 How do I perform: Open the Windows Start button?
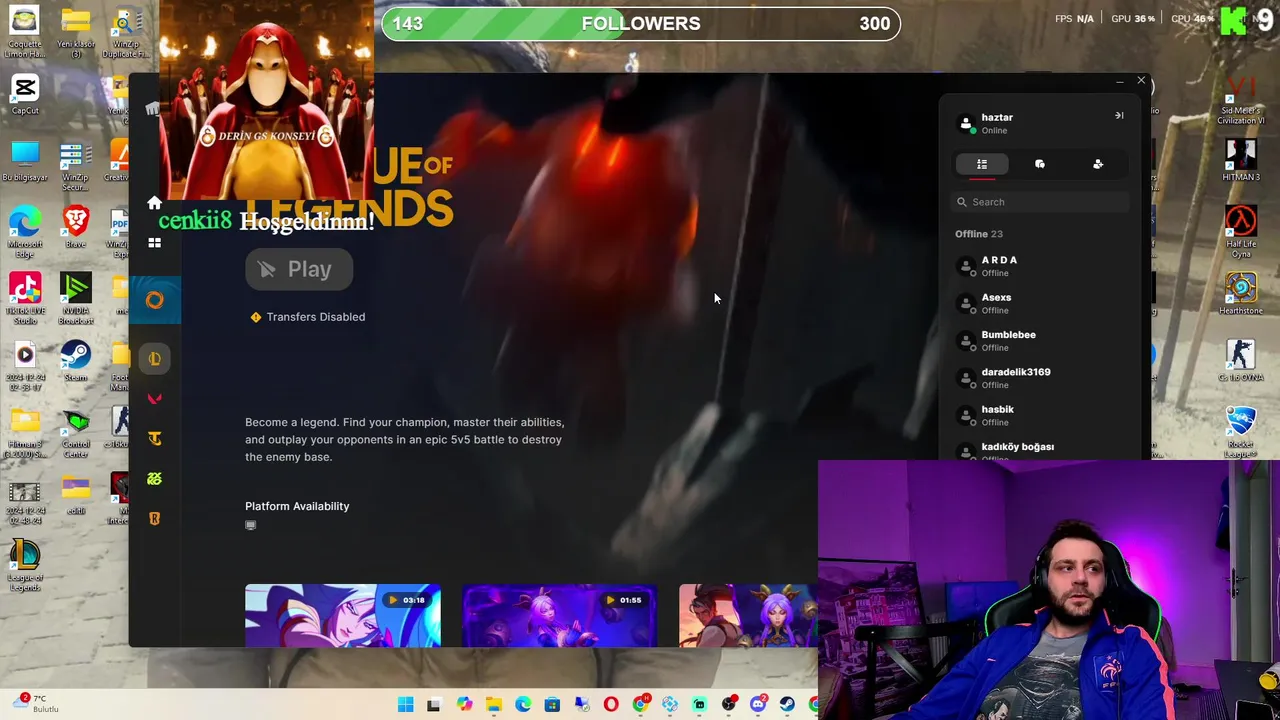tap(405, 705)
